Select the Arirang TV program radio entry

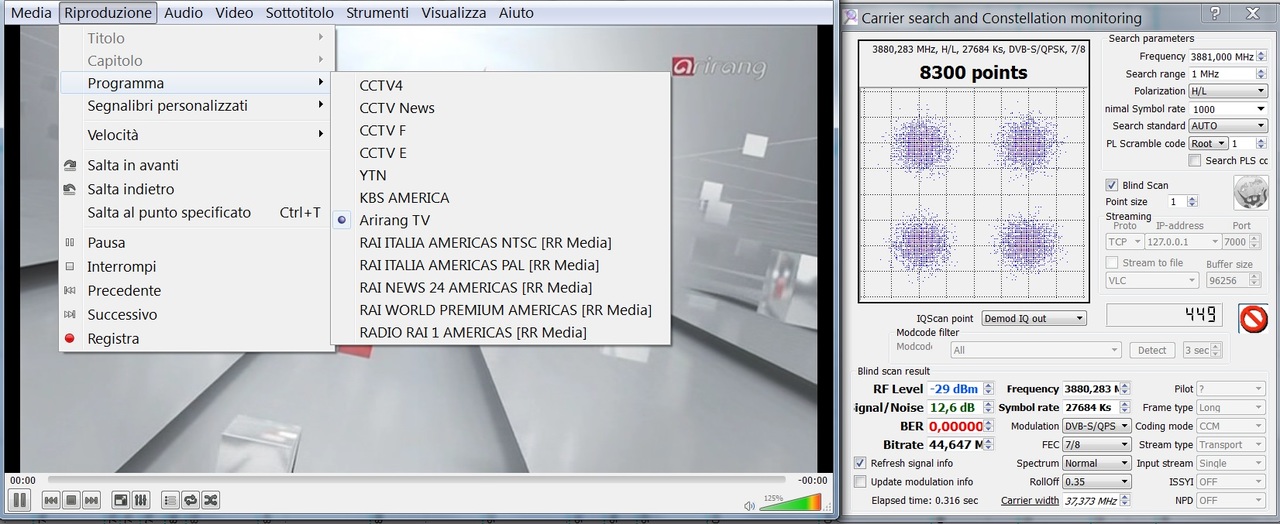(x=500, y=220)
